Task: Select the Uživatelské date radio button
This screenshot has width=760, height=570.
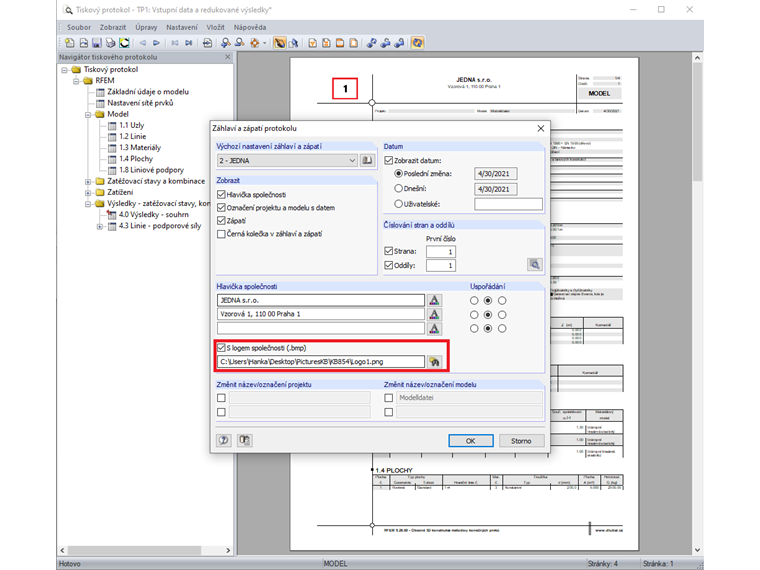Action: click(398, 204)
